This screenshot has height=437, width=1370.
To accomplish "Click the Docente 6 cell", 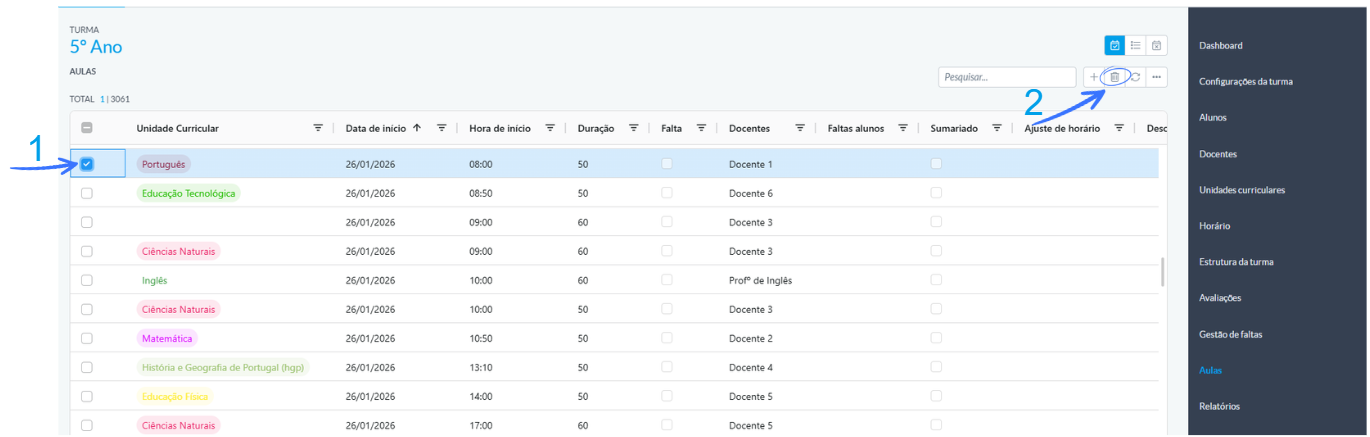I will pos(751,193).
